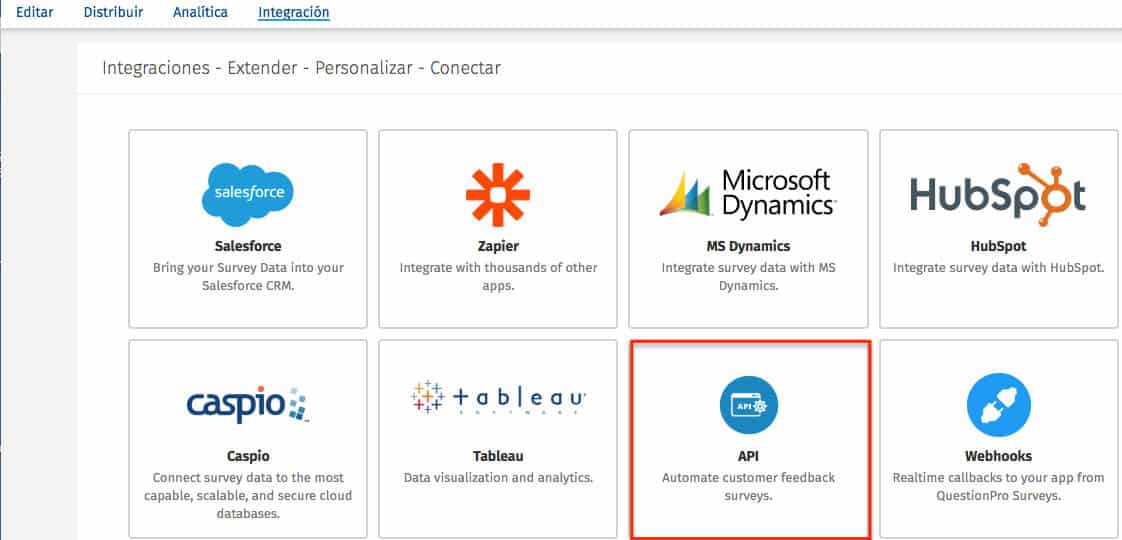Open the HubSpot integration title
The height and width of the screenshot is (540, 1122).
click(998, 246)
